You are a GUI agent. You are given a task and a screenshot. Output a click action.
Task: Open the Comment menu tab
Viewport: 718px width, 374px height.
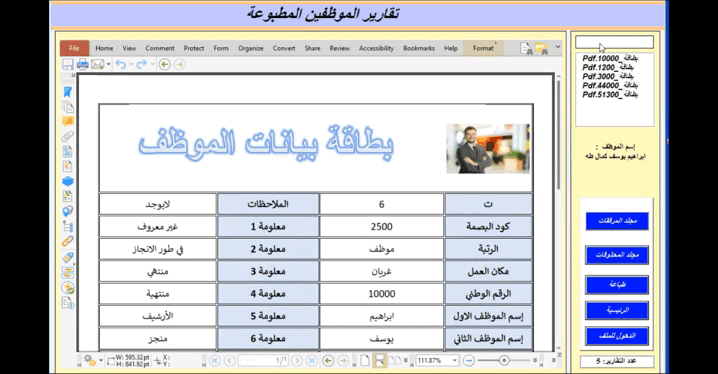[160, 48]
